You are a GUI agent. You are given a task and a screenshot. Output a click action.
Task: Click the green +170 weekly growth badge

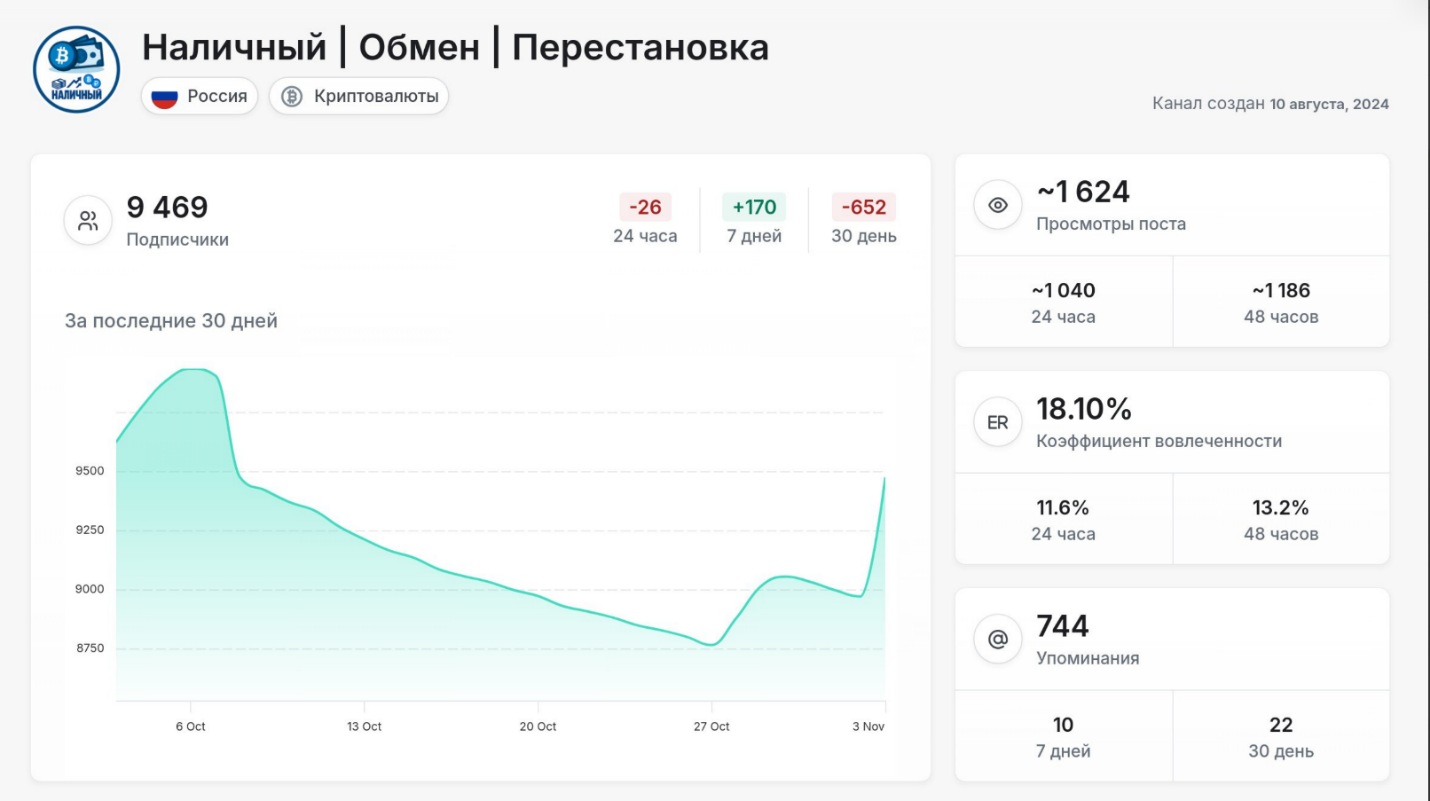coord(755,207)
